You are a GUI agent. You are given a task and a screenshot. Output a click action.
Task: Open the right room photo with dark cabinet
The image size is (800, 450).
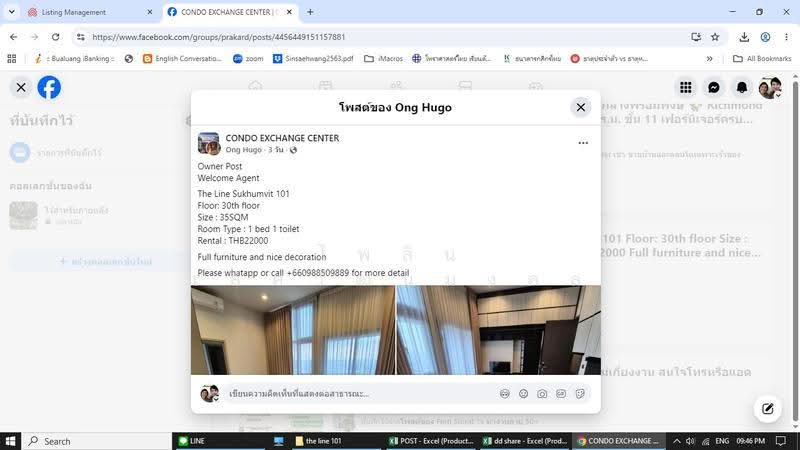[498, 330]
